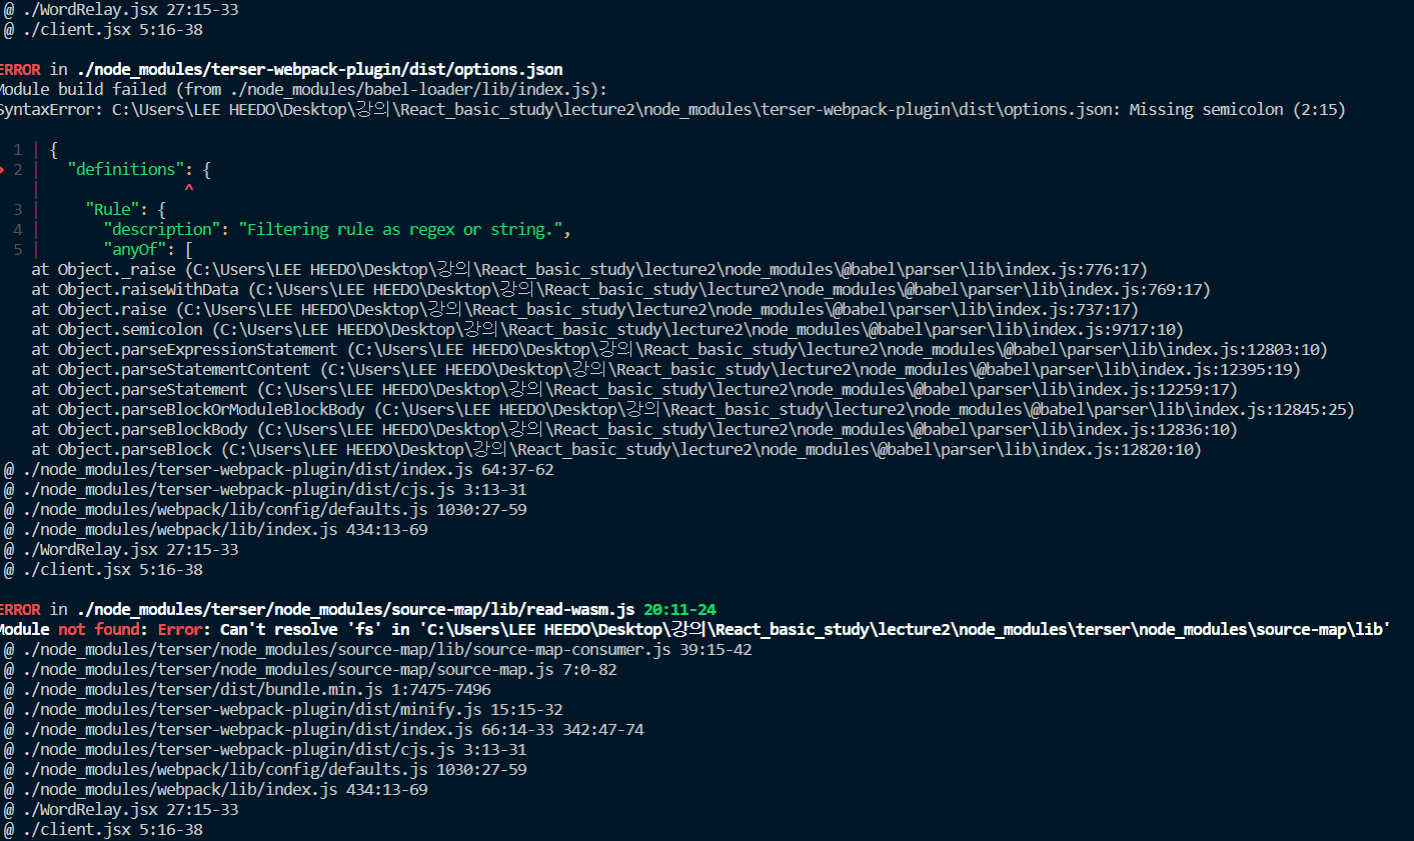Image resolution: width=1414 pixels, height=841 pixels.
Task: Open the terser-webpack-plugin/dist/minify.js 15:15-32 reference
Action: [x=293, y=709]
